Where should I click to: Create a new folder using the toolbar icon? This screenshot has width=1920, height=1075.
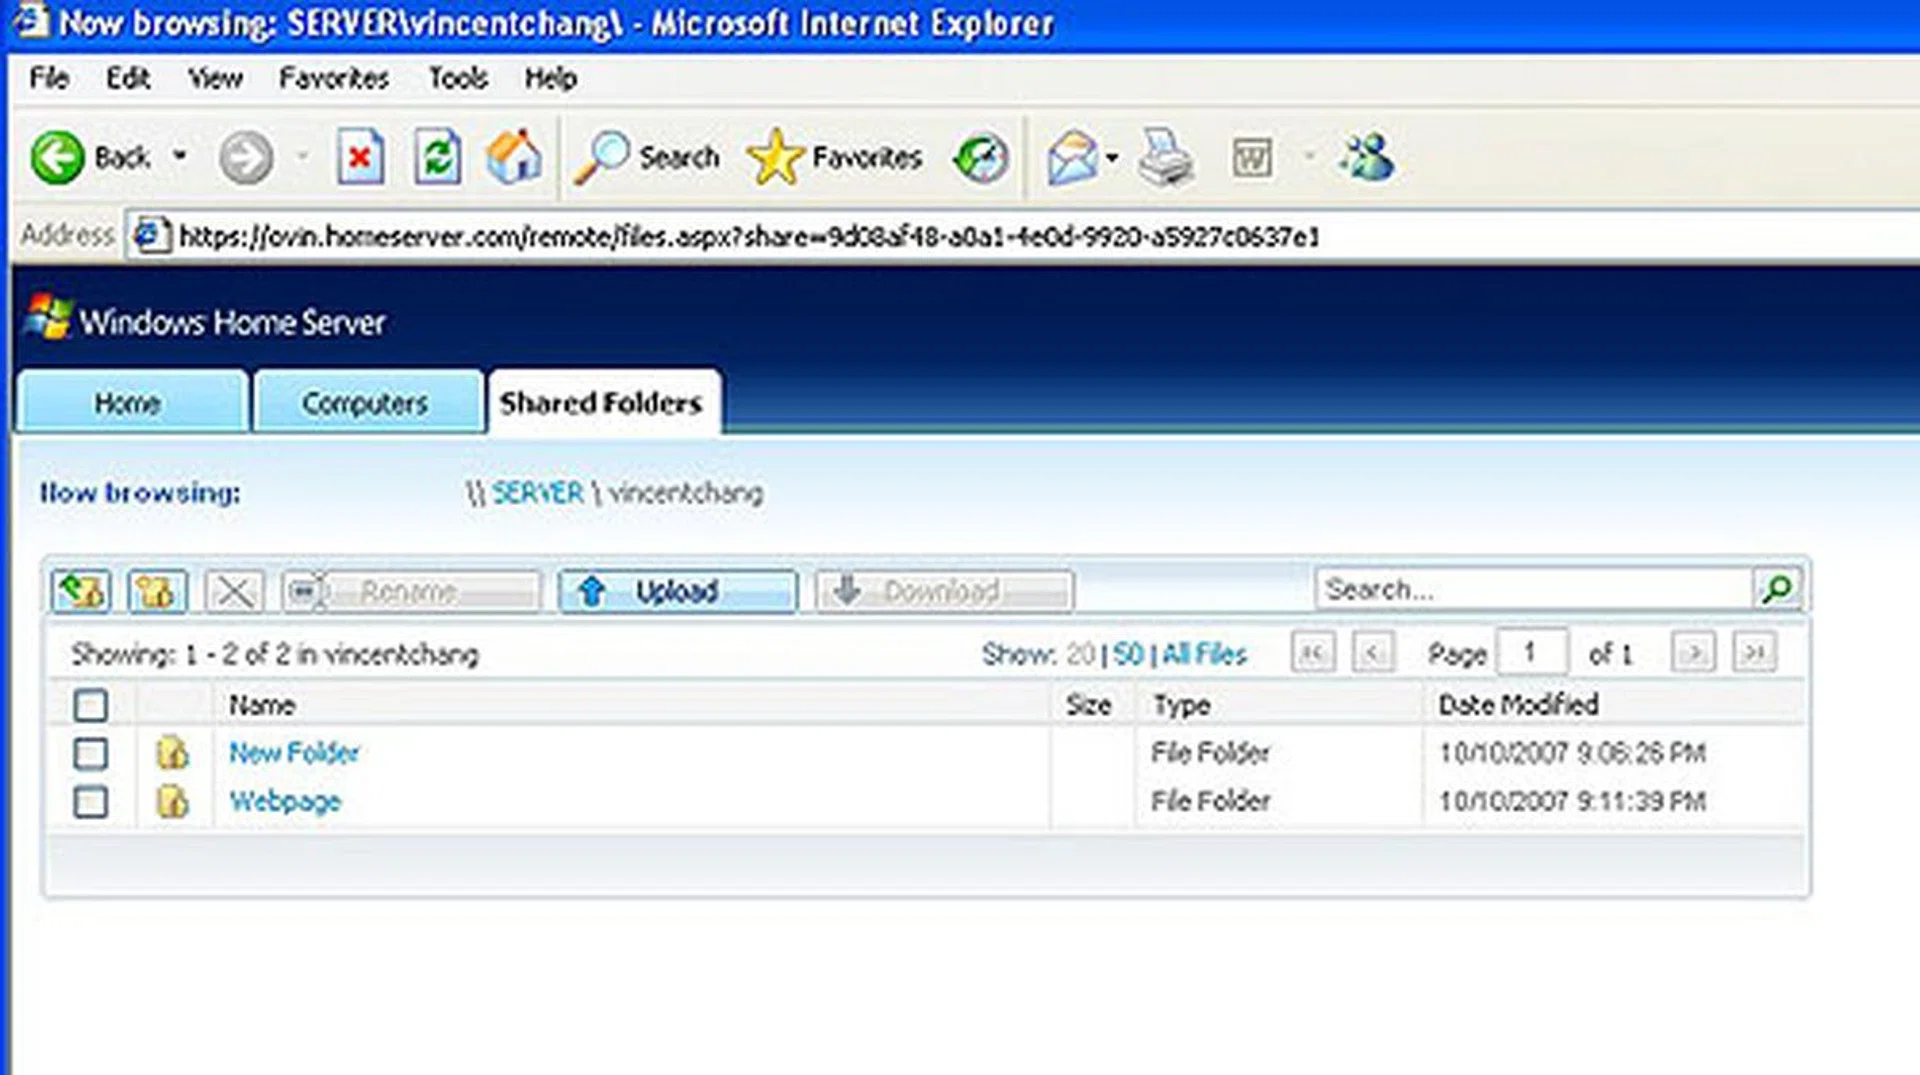click(155, 590)
